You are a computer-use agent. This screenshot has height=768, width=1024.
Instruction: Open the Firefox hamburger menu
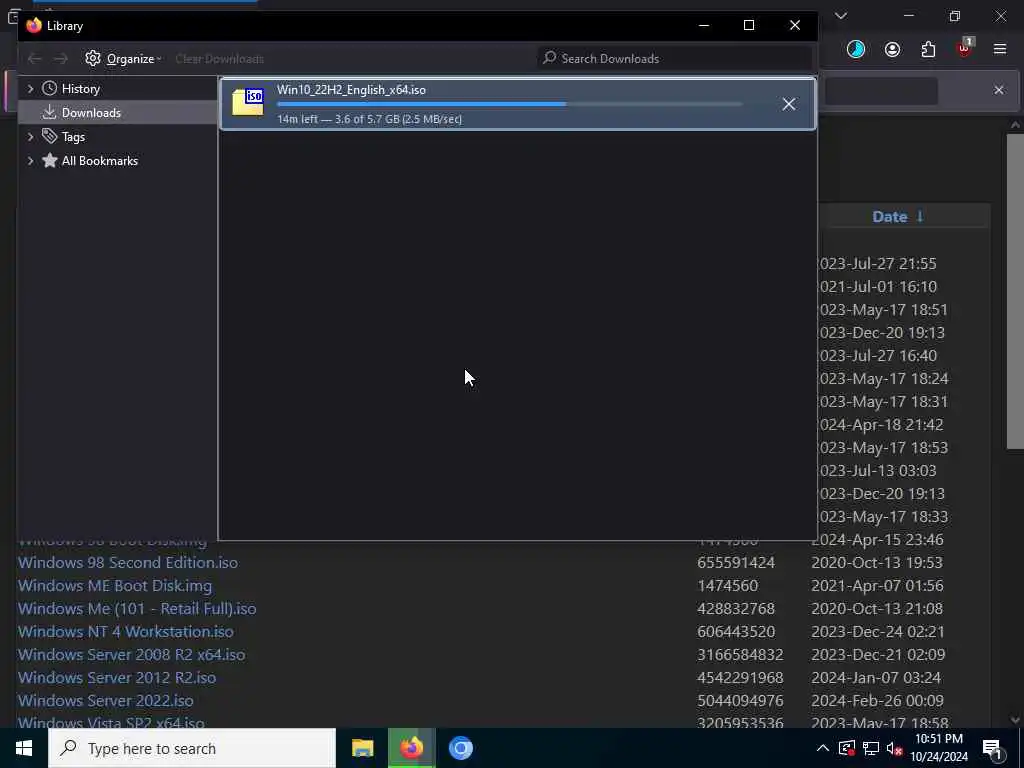(x=1000, y=50)
